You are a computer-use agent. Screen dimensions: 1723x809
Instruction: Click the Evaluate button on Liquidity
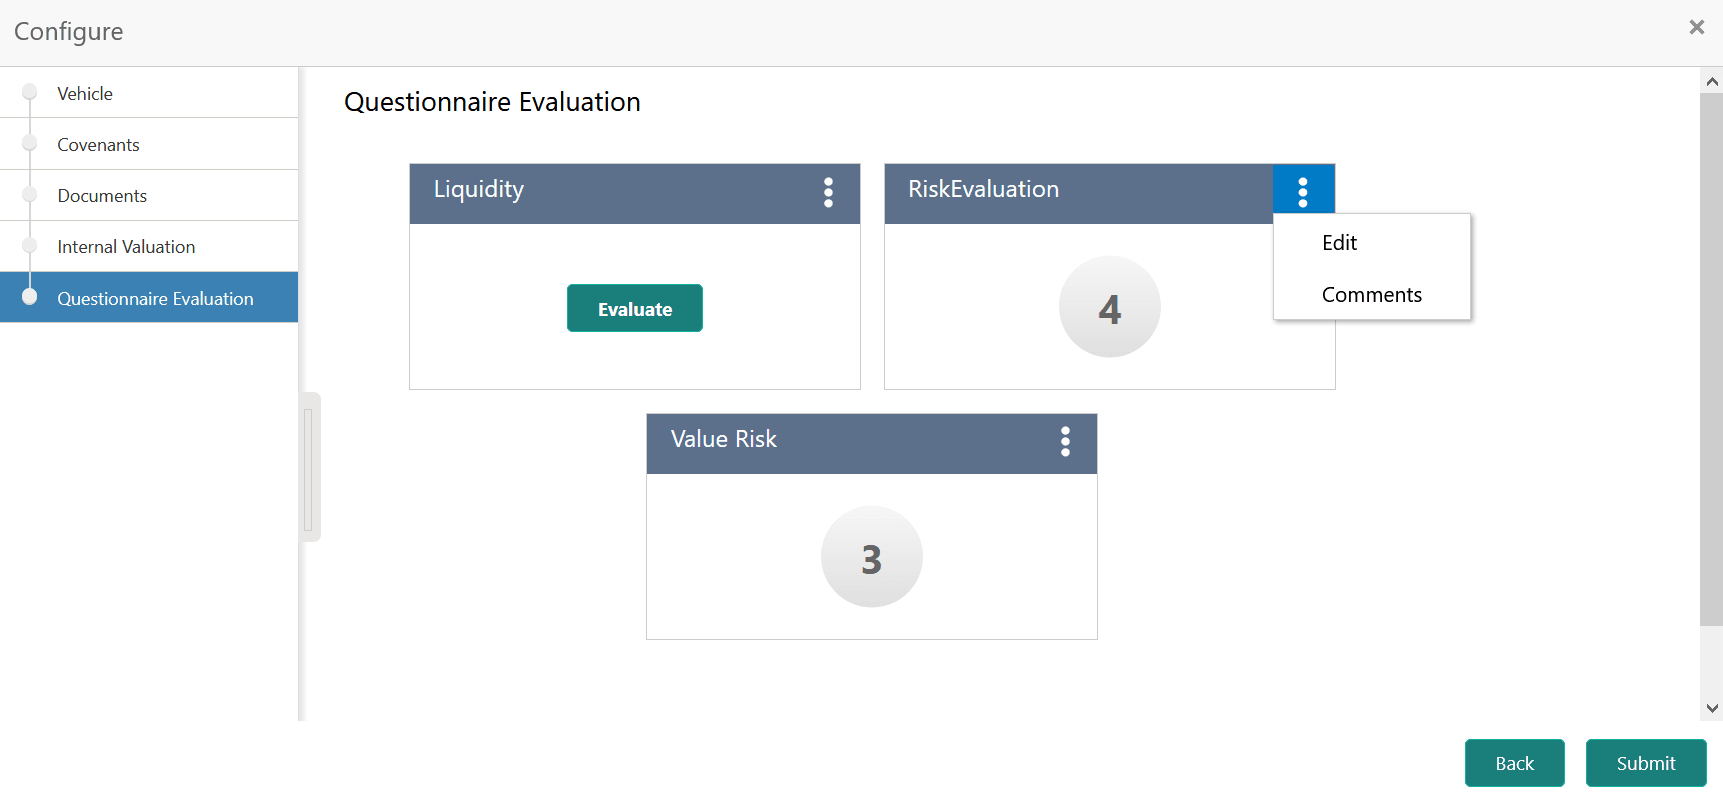click(634, 308)
